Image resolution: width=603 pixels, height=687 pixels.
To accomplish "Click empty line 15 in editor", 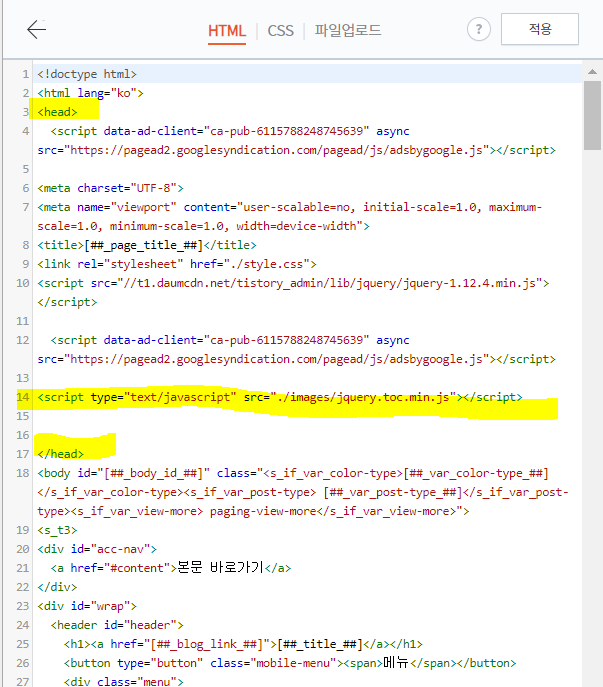I will click(x=307, y=416).
